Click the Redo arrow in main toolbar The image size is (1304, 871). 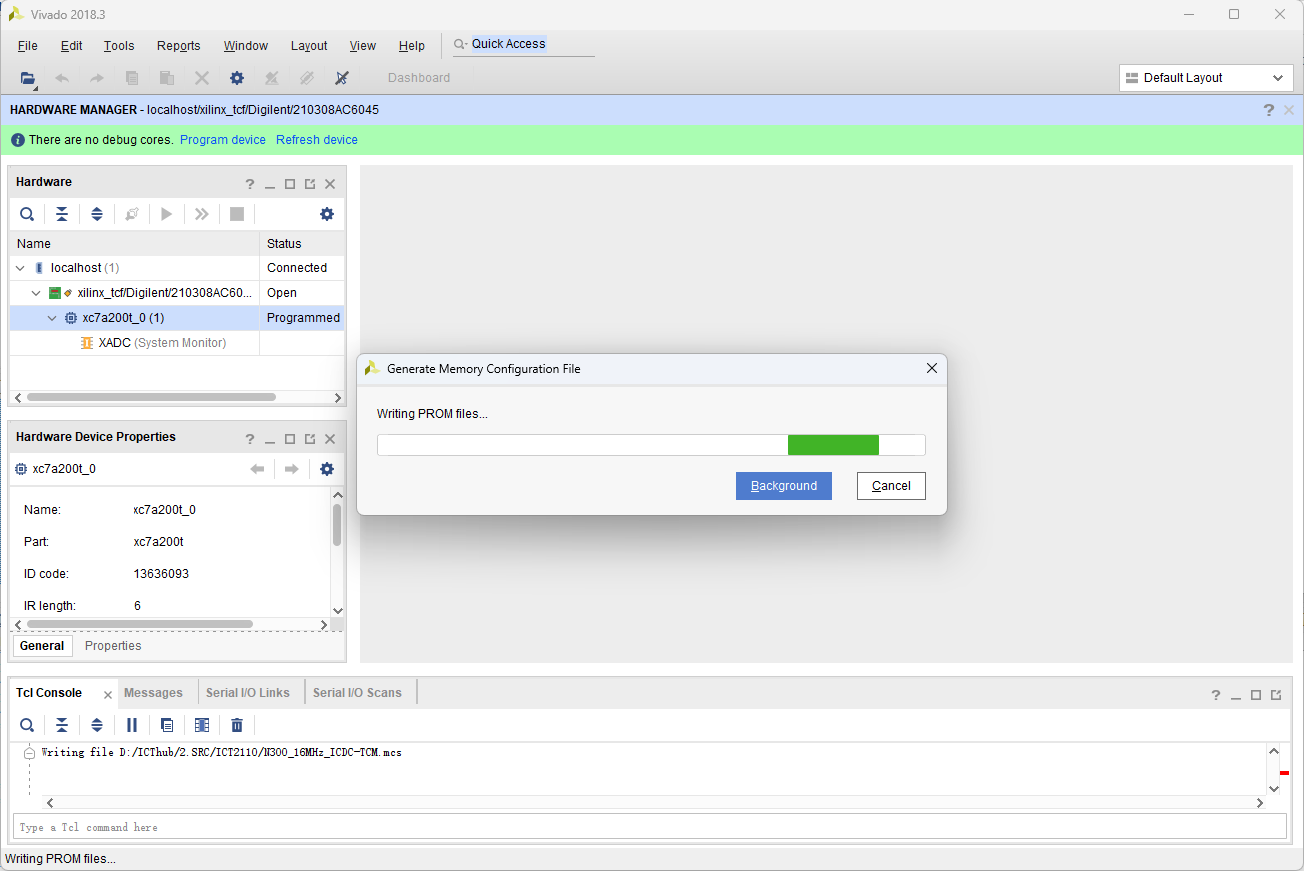97,78
